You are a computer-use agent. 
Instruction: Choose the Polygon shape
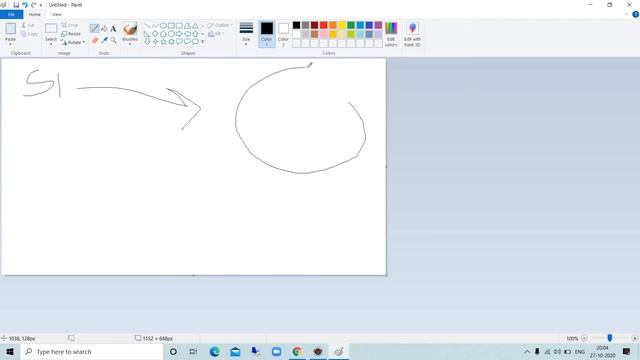(187, 26)
